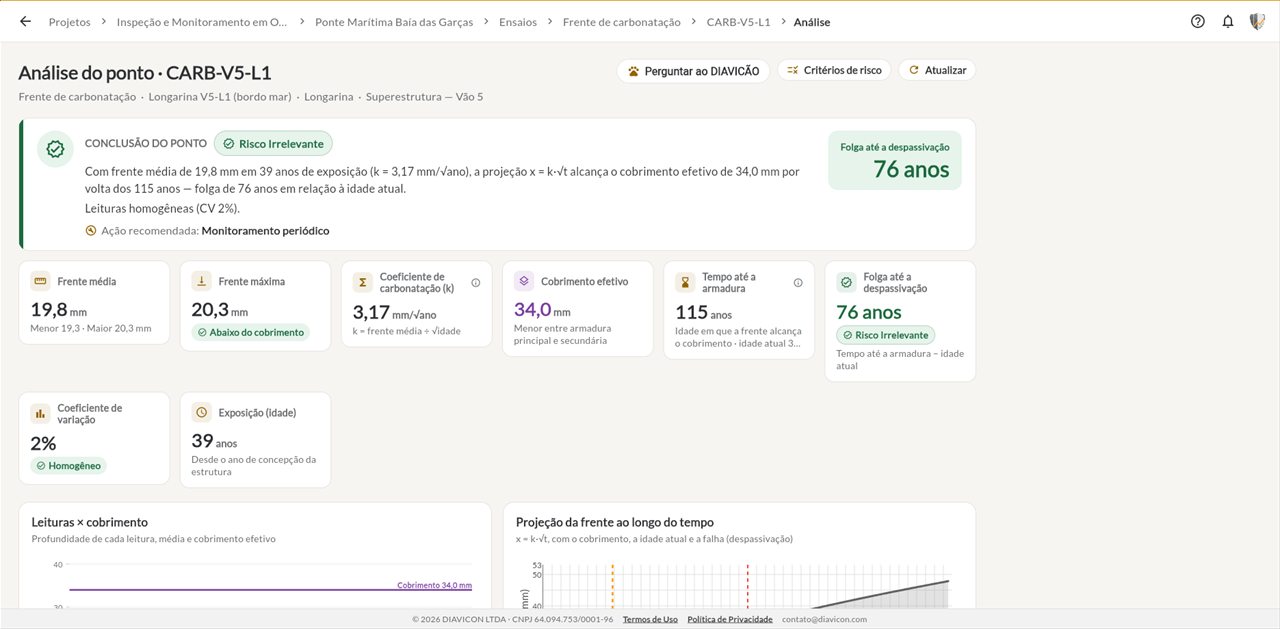Click the icon beside Ação recomendada
Screen dimensions: 1280x629
pyautogui.click(x=91, y=231)
